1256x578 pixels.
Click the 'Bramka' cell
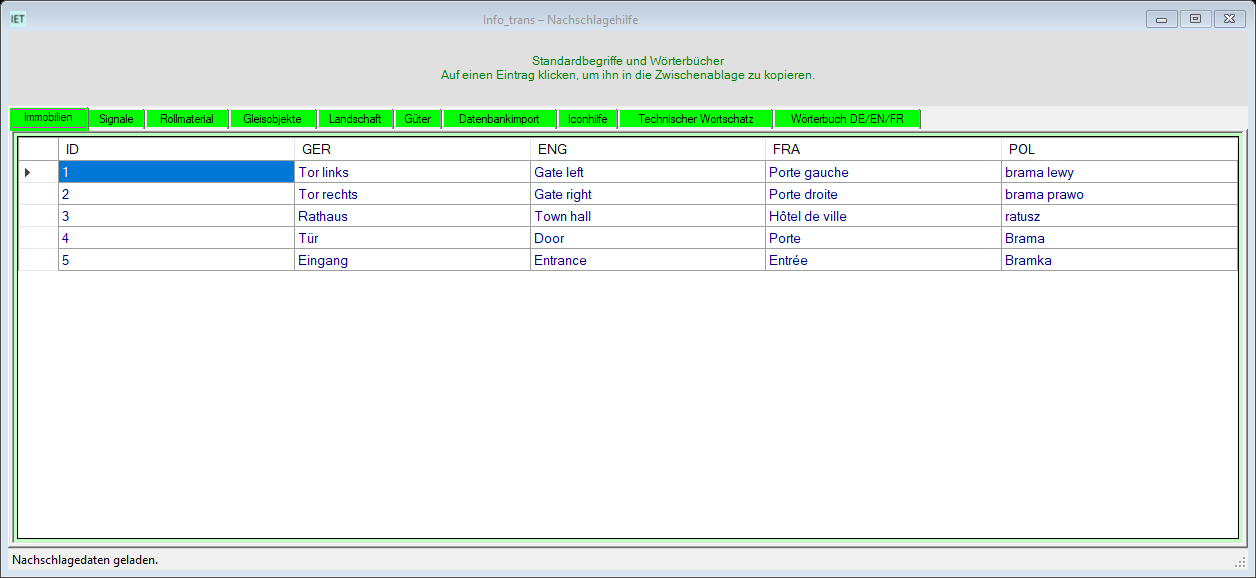tap(1119, 260)
